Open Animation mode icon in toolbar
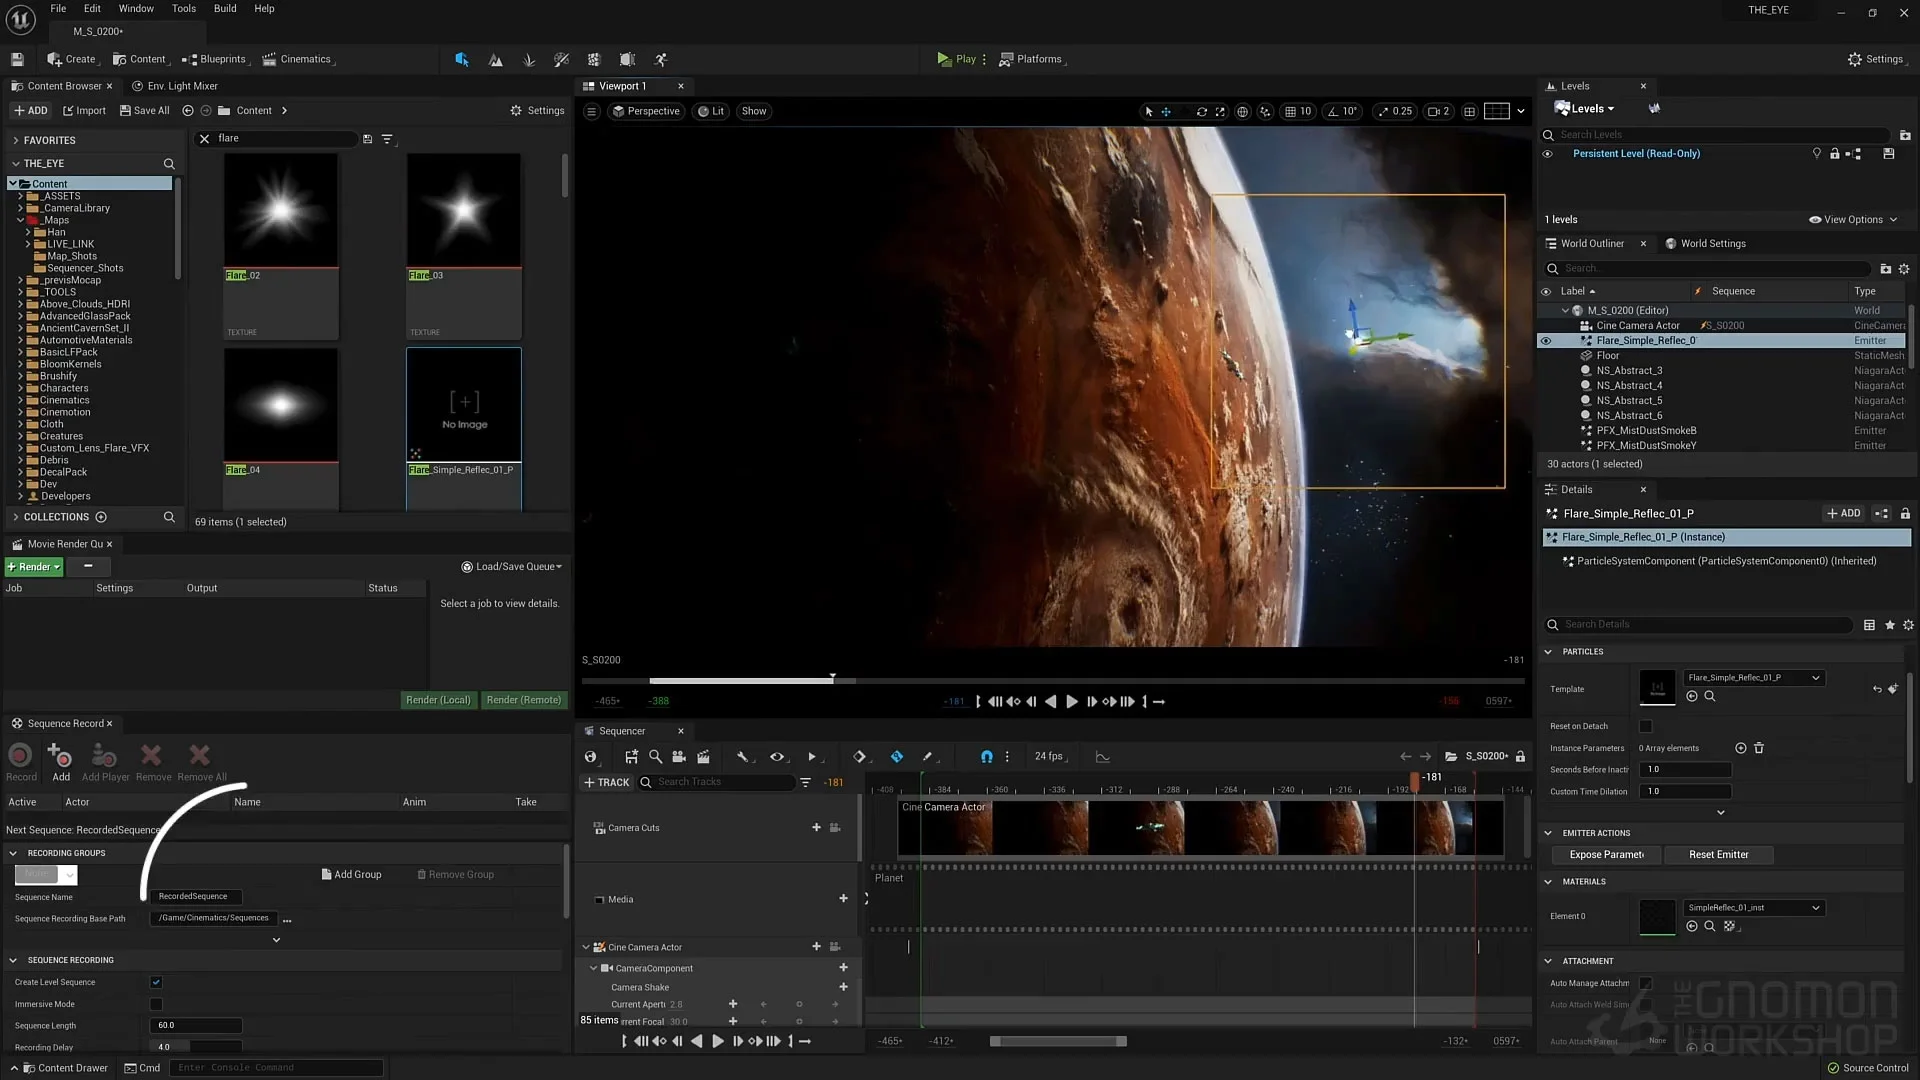The width and height of the screenshot is (1920, 1080). coord(660,59)
